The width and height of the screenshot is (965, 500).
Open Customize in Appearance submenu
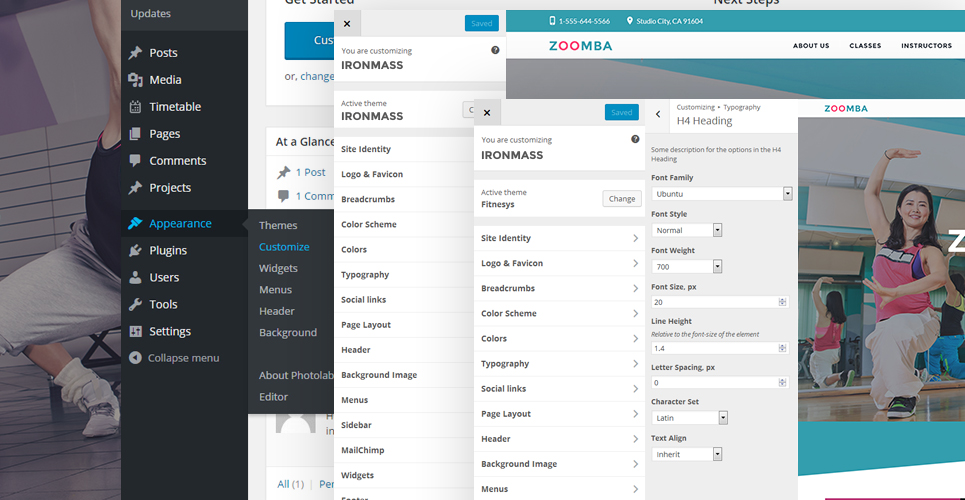click(x=284, y=247)
